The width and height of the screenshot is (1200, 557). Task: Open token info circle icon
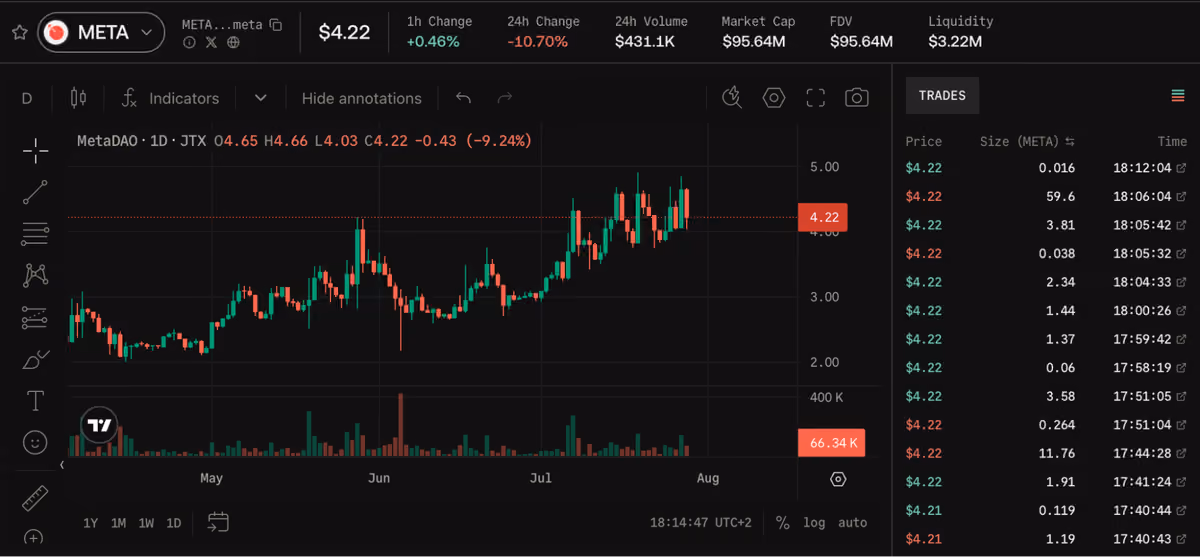(x=189, y=42)
